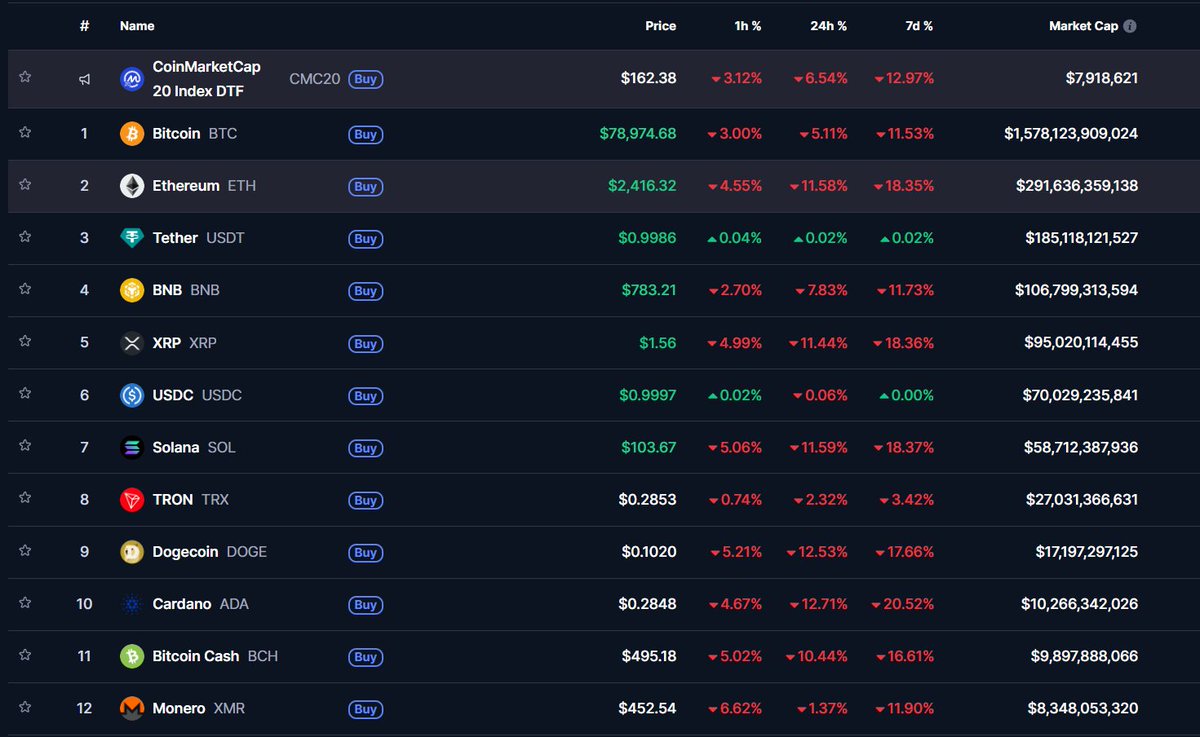Click the Solana logo icon
Image resolution: width=1200 pixels, height=737 pixels.
[132, 447]
